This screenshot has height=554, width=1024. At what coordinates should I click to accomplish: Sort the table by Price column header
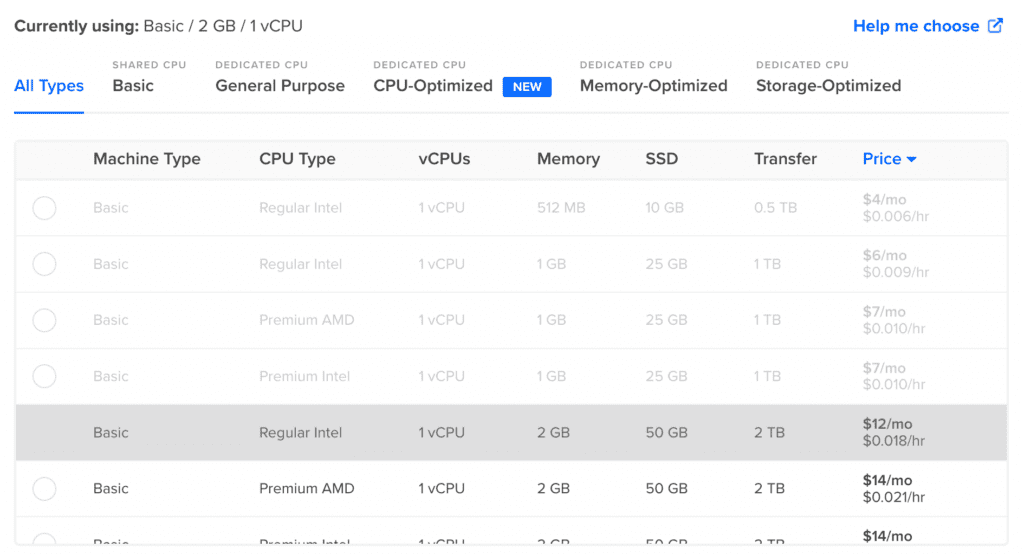point(882,159)
